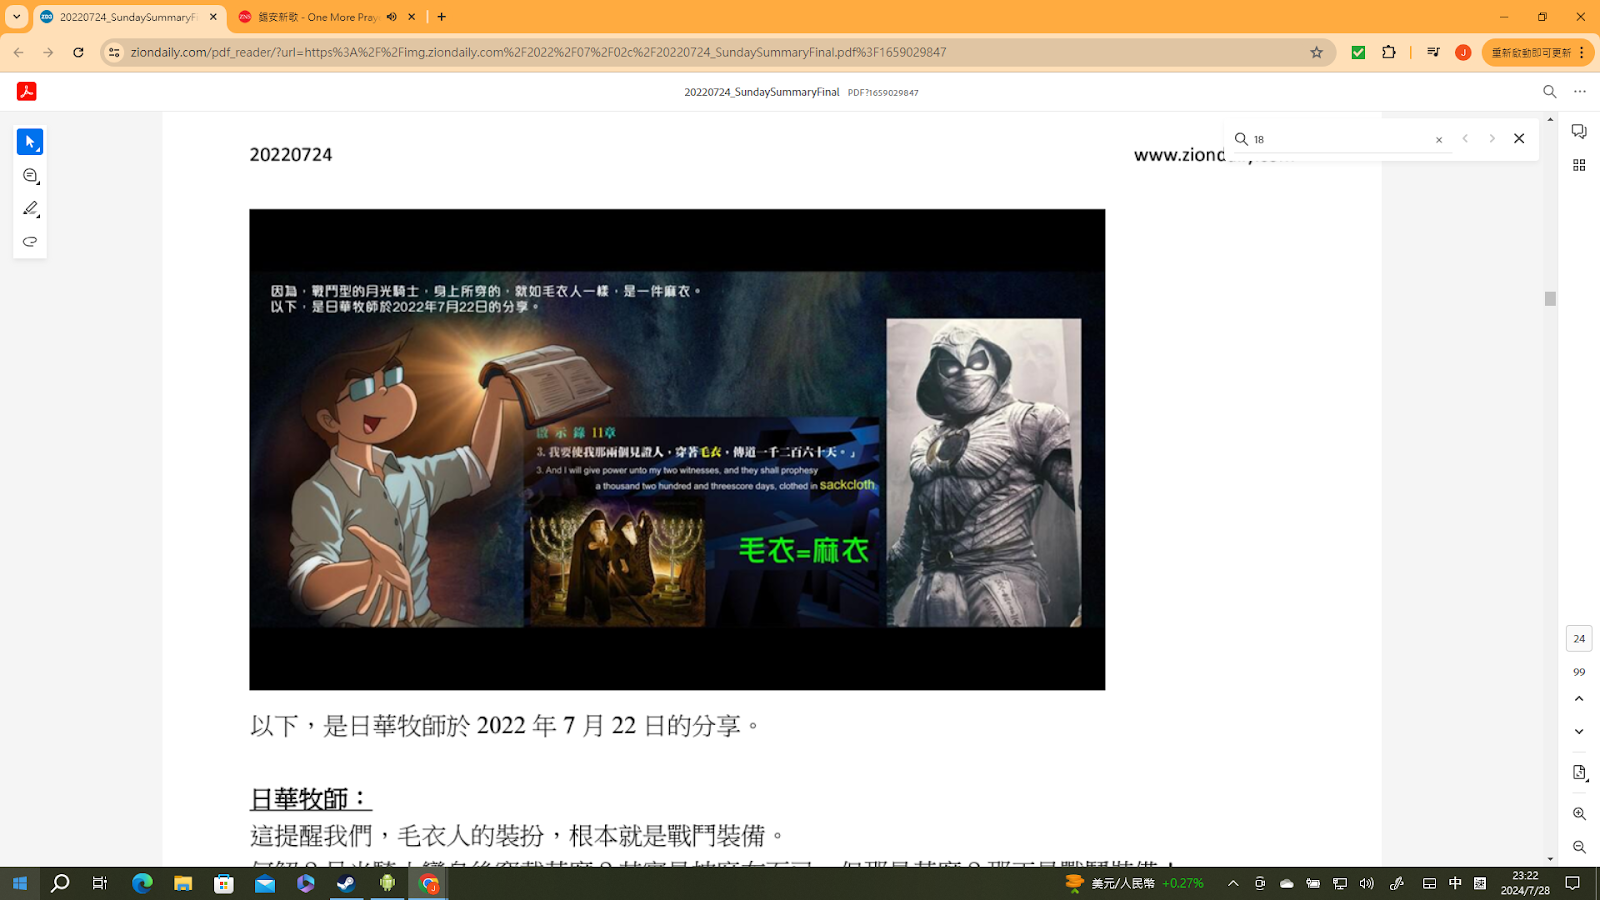Click the fit page view icon
Image resolution: width=1600 pixels, height=900 pixels.
point(1579,773)
